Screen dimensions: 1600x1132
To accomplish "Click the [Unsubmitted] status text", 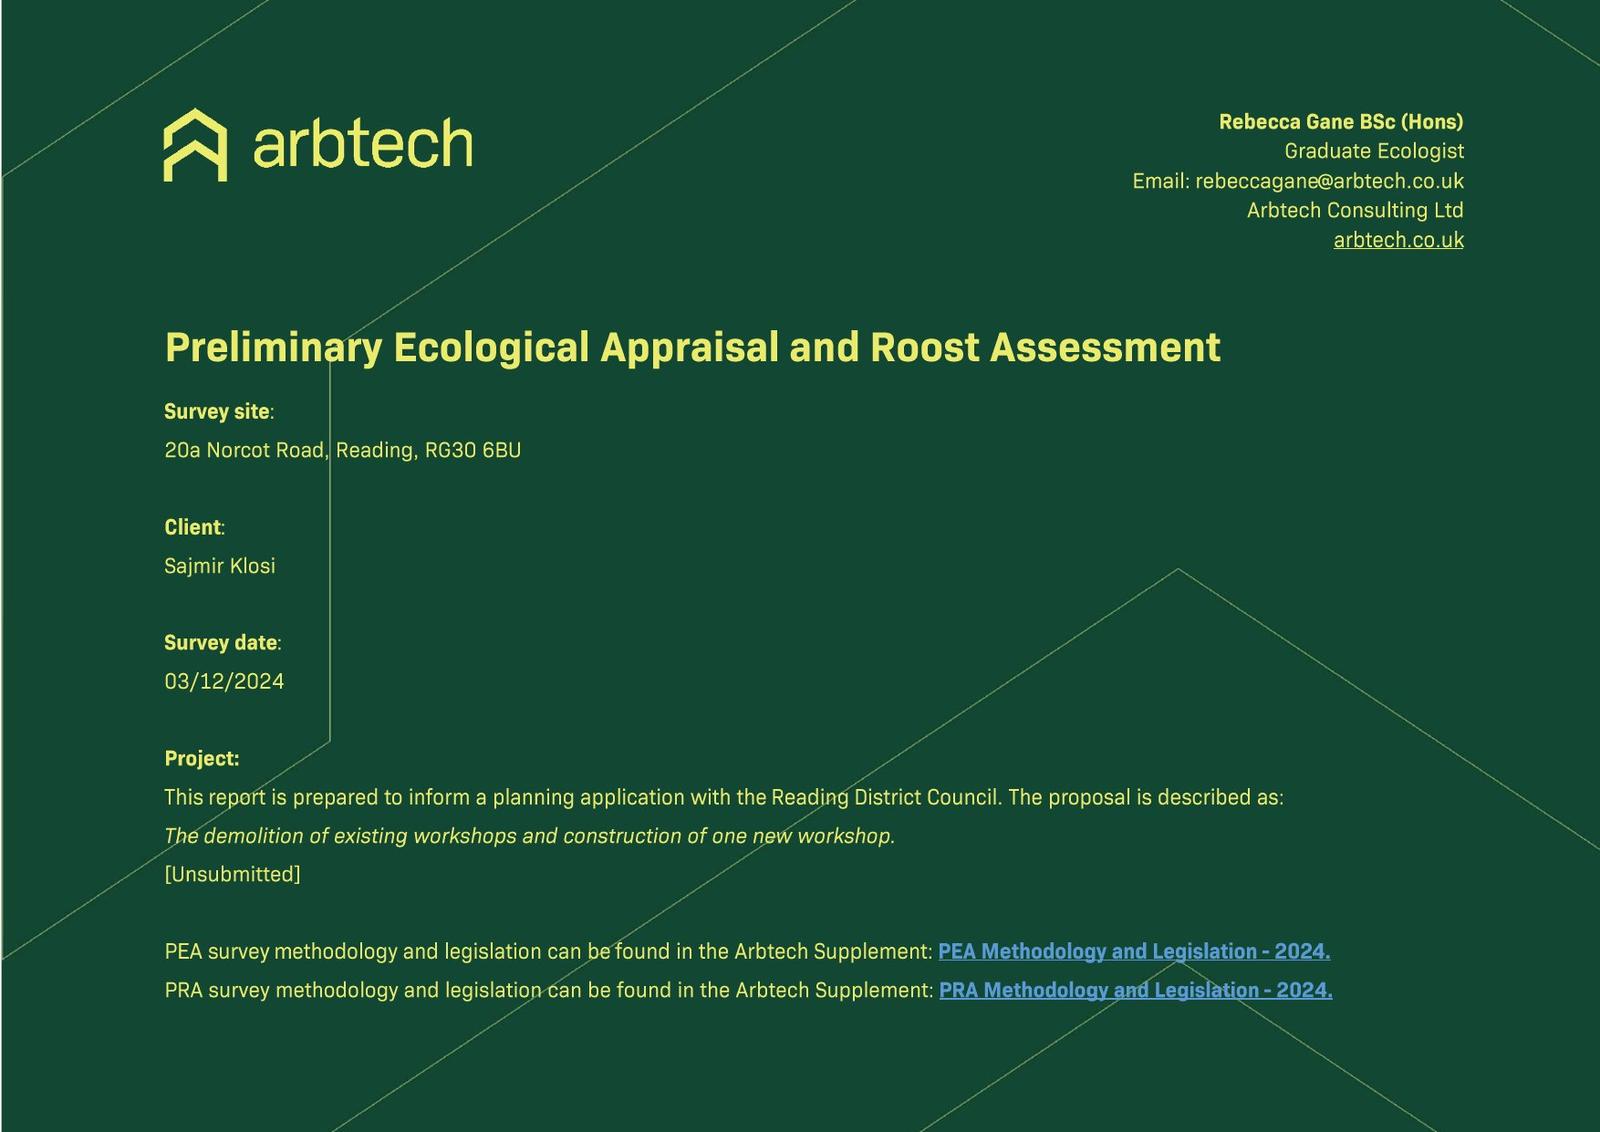I will tap(232, 874).
